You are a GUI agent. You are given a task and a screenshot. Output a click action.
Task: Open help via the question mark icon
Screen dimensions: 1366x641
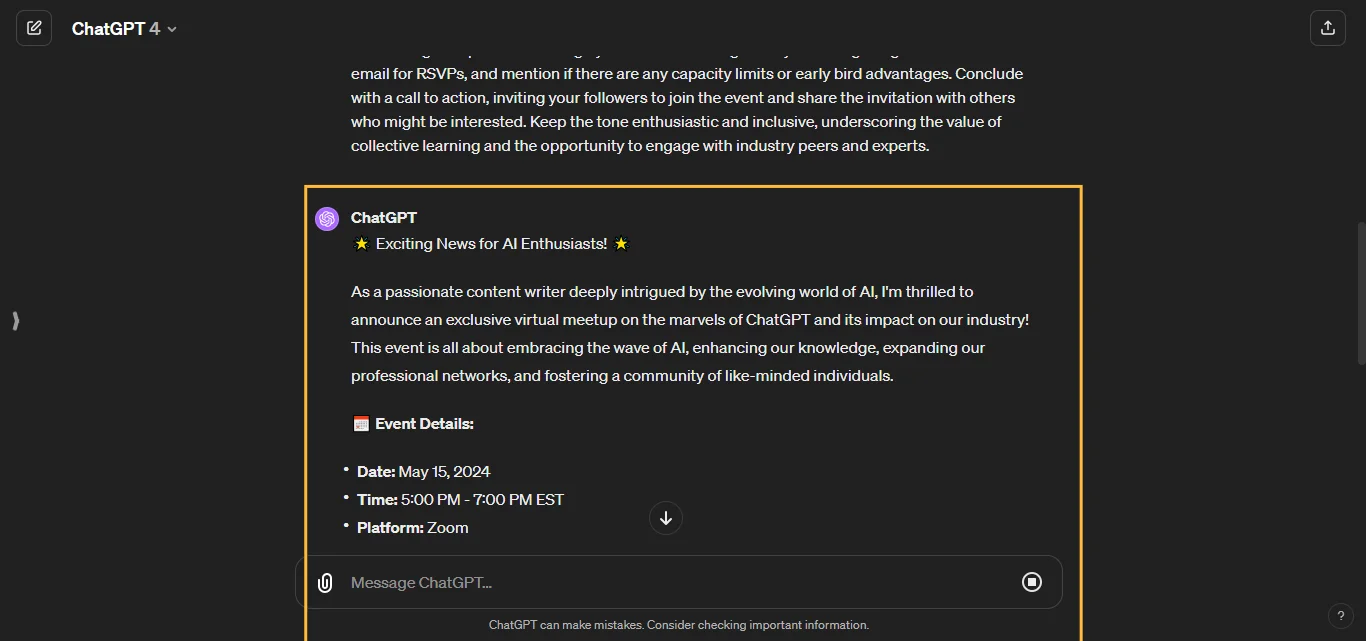click(x=1341, y=616)
